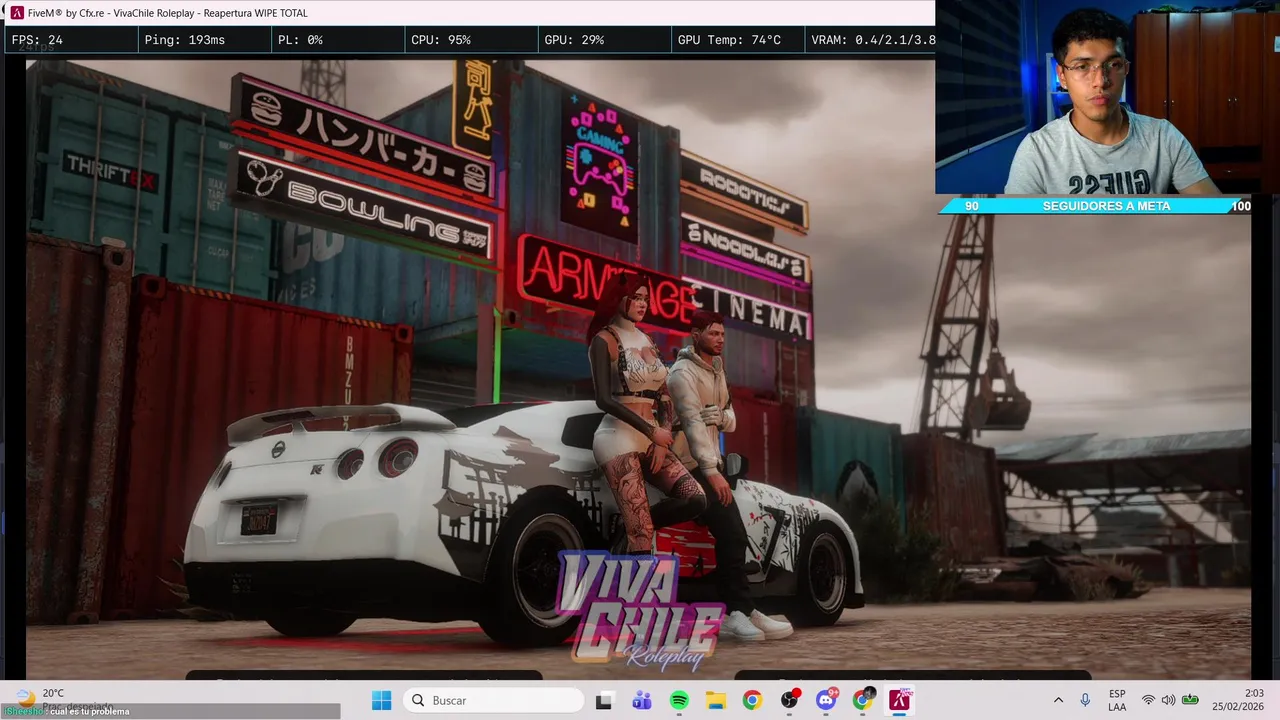Click the FPS: 24 overlay readout
This screenshot has height=720, width=1280.
tap(37, 40)
